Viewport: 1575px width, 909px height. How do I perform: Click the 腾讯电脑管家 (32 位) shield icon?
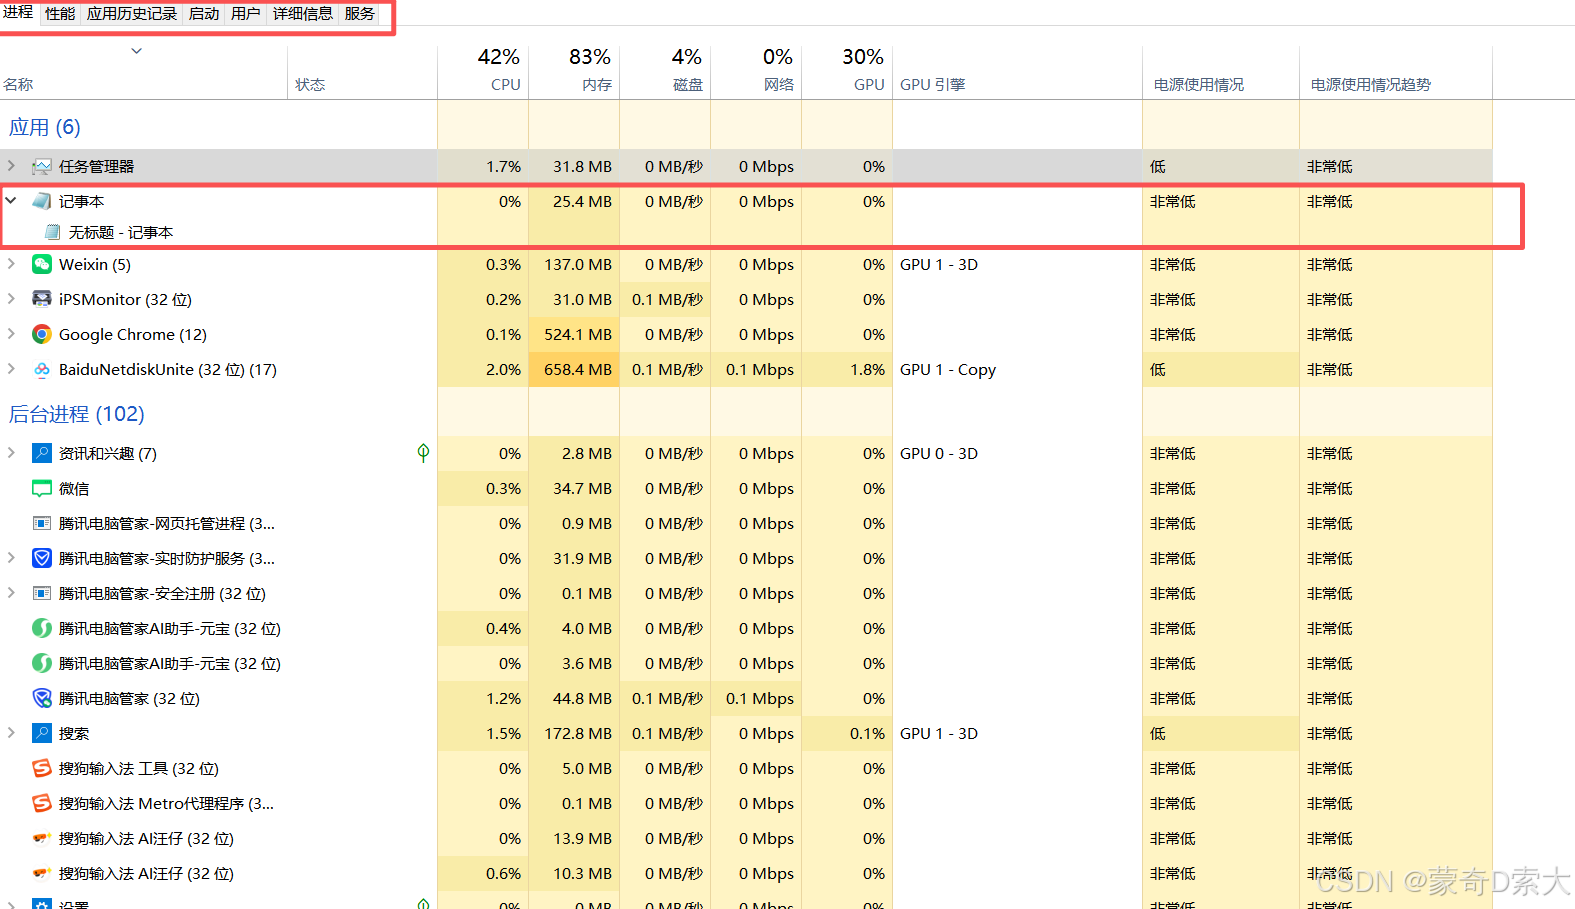click(x=42, y=699)
